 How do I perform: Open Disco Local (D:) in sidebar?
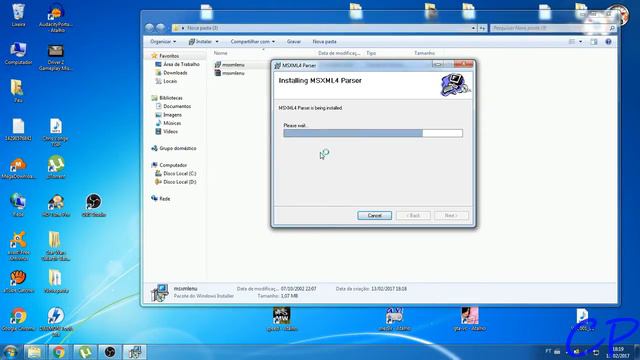(180, 182)
